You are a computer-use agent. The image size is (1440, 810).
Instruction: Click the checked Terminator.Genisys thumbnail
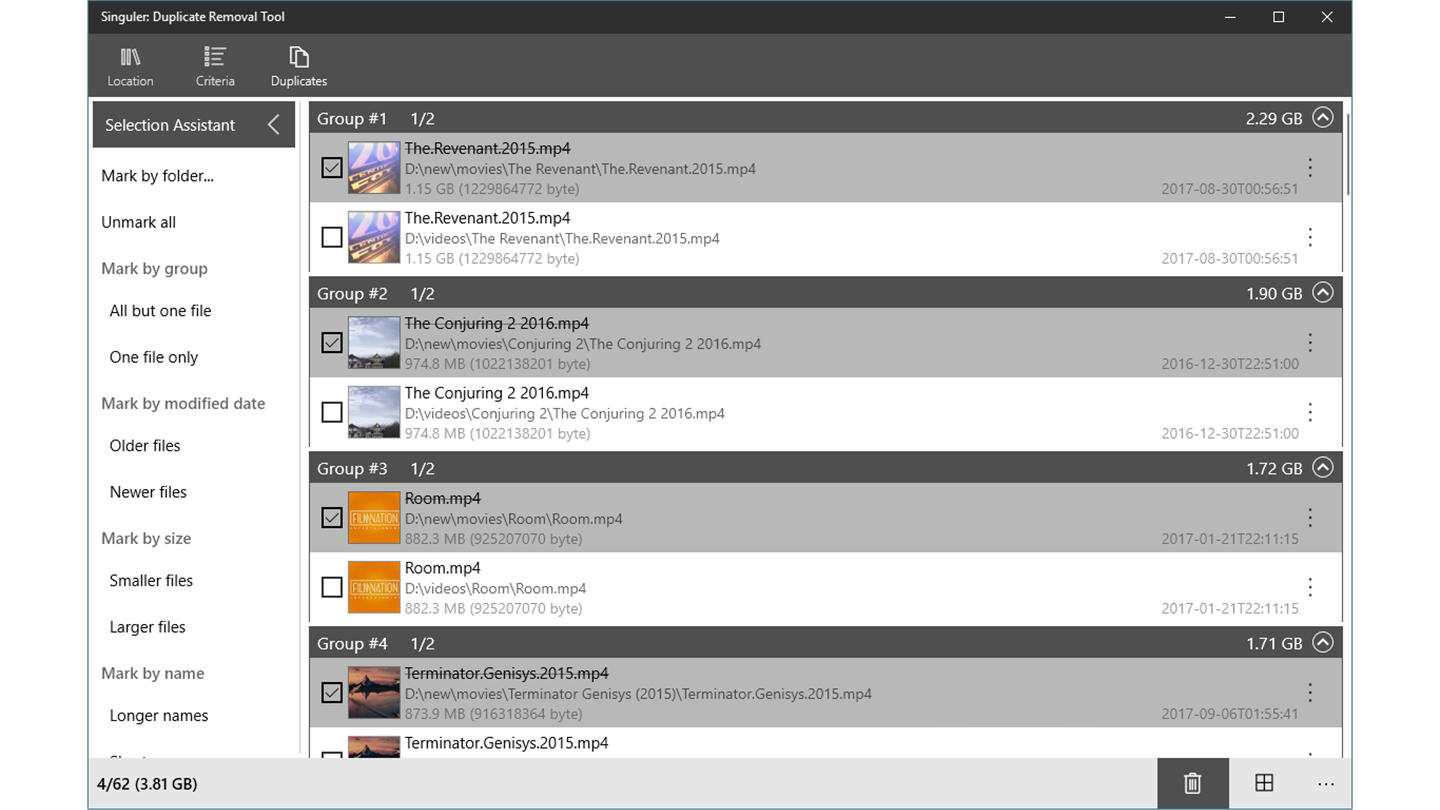pyautogui.click(x=374, y=693)
